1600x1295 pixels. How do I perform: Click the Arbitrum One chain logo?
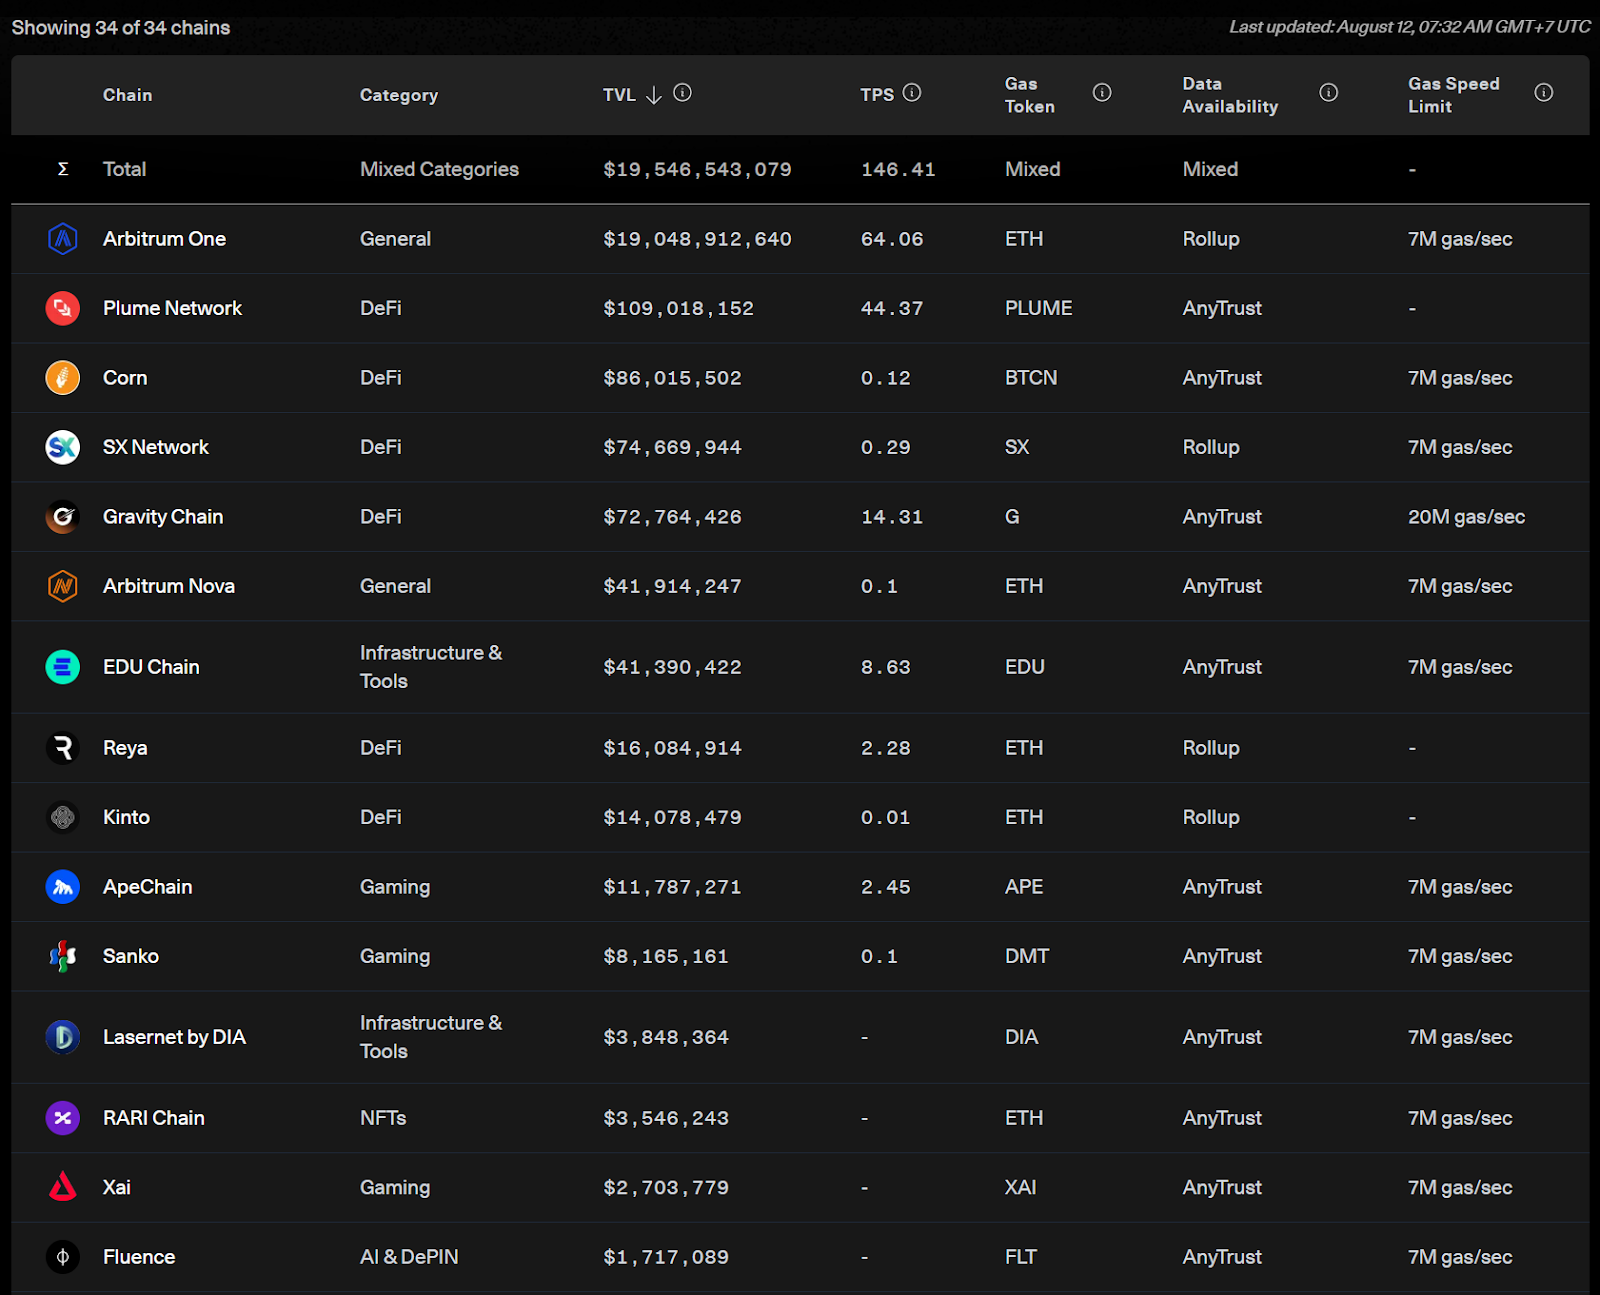point(63,239)
